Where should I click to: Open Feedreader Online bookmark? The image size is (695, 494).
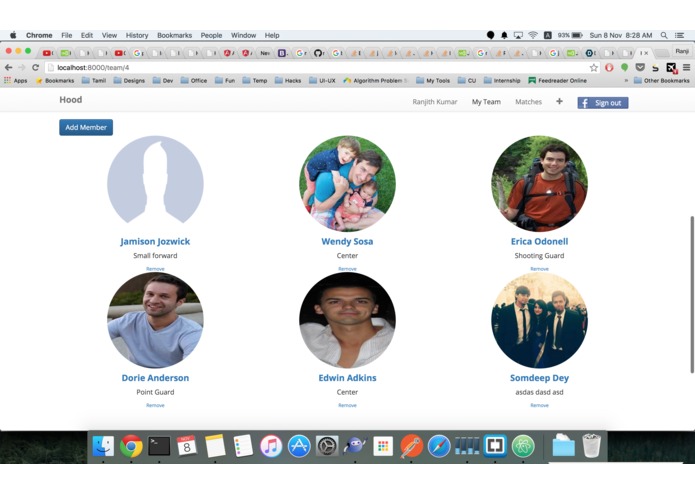557,81
